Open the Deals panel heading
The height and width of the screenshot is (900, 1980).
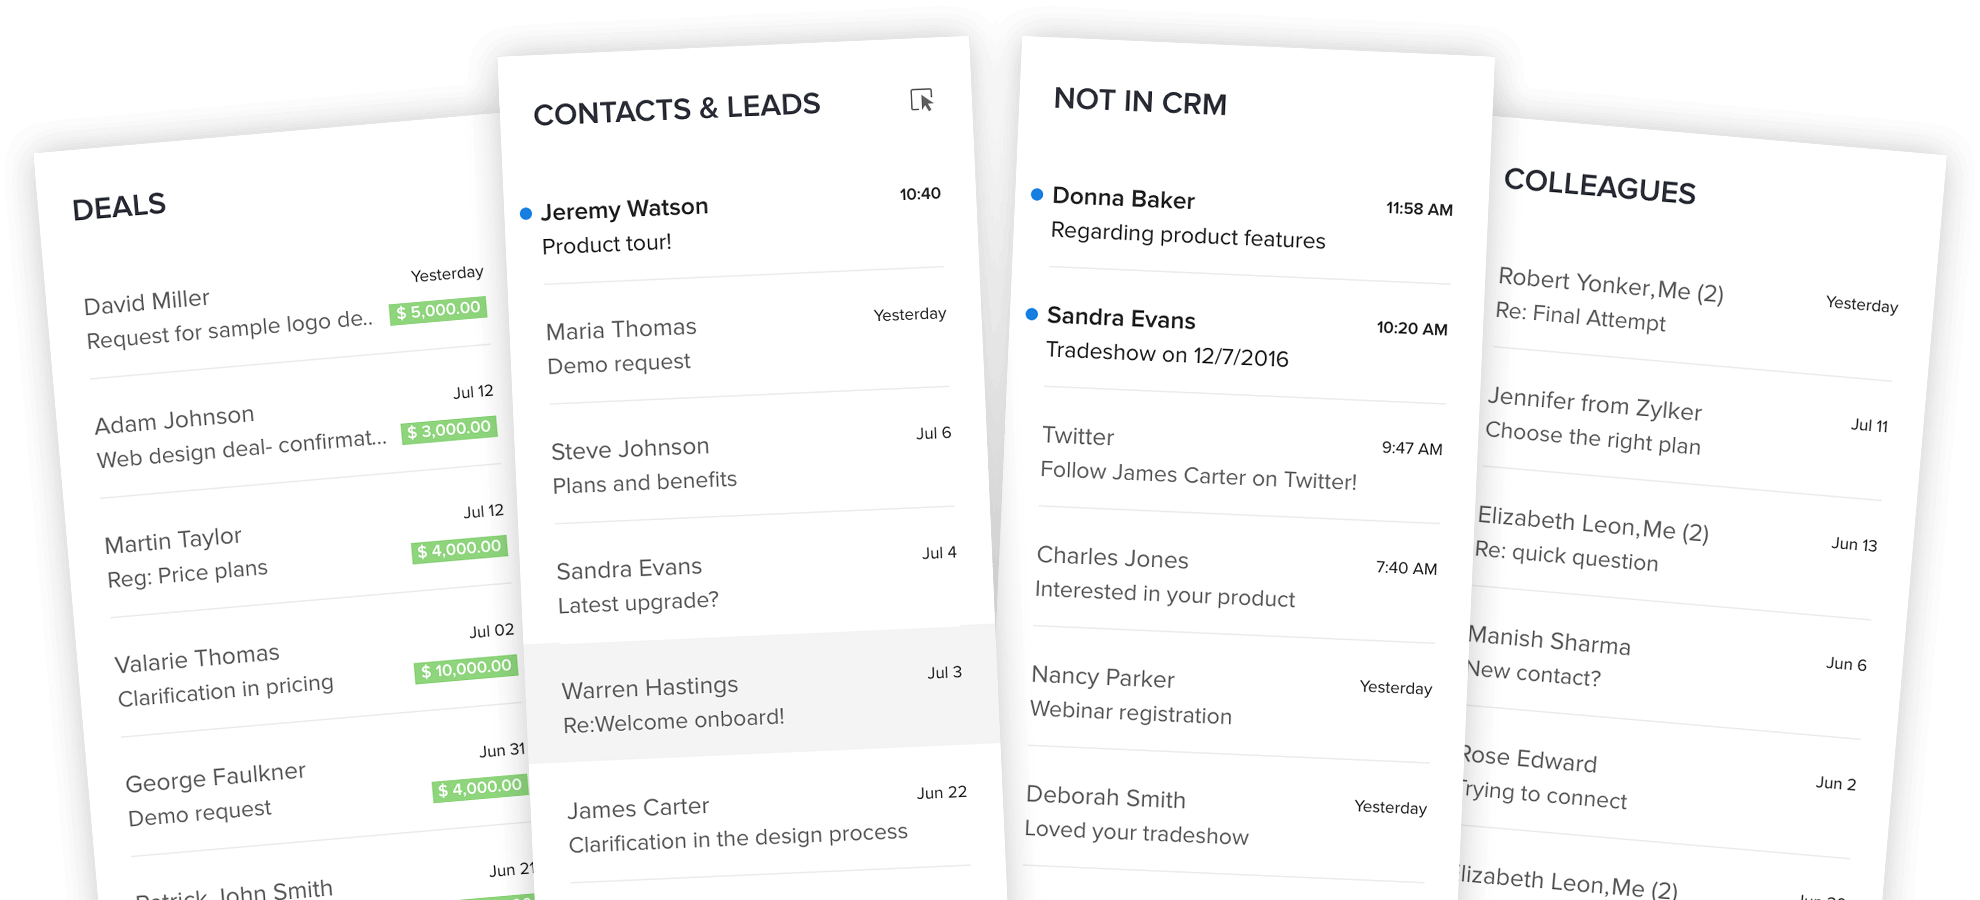click(119, 207)
